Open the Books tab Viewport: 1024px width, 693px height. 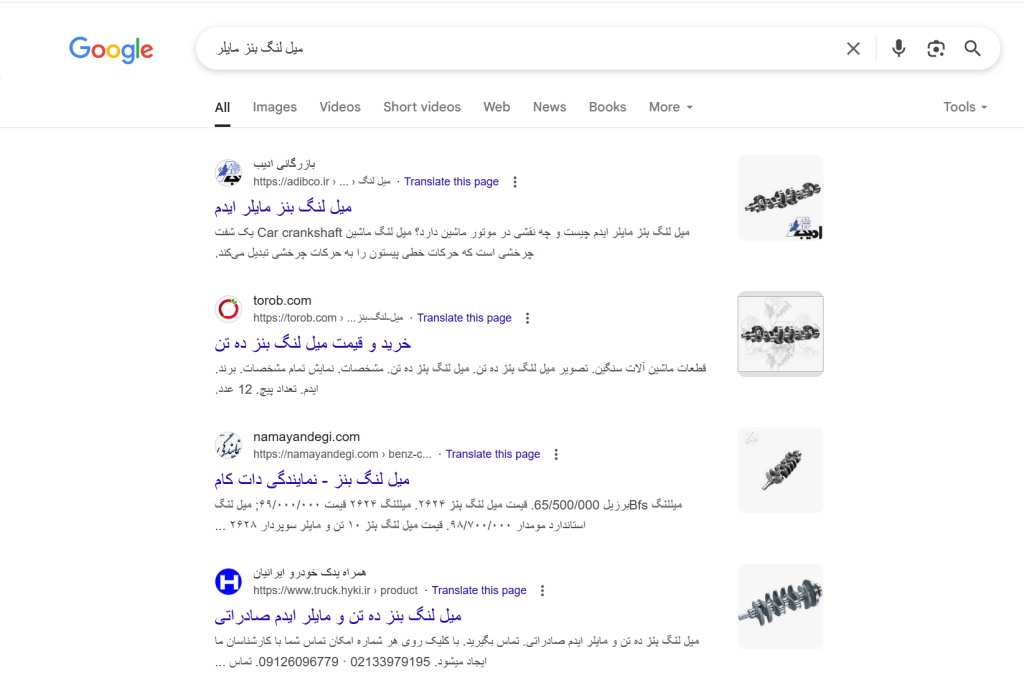pyautogui.click(x=607, y=107)
